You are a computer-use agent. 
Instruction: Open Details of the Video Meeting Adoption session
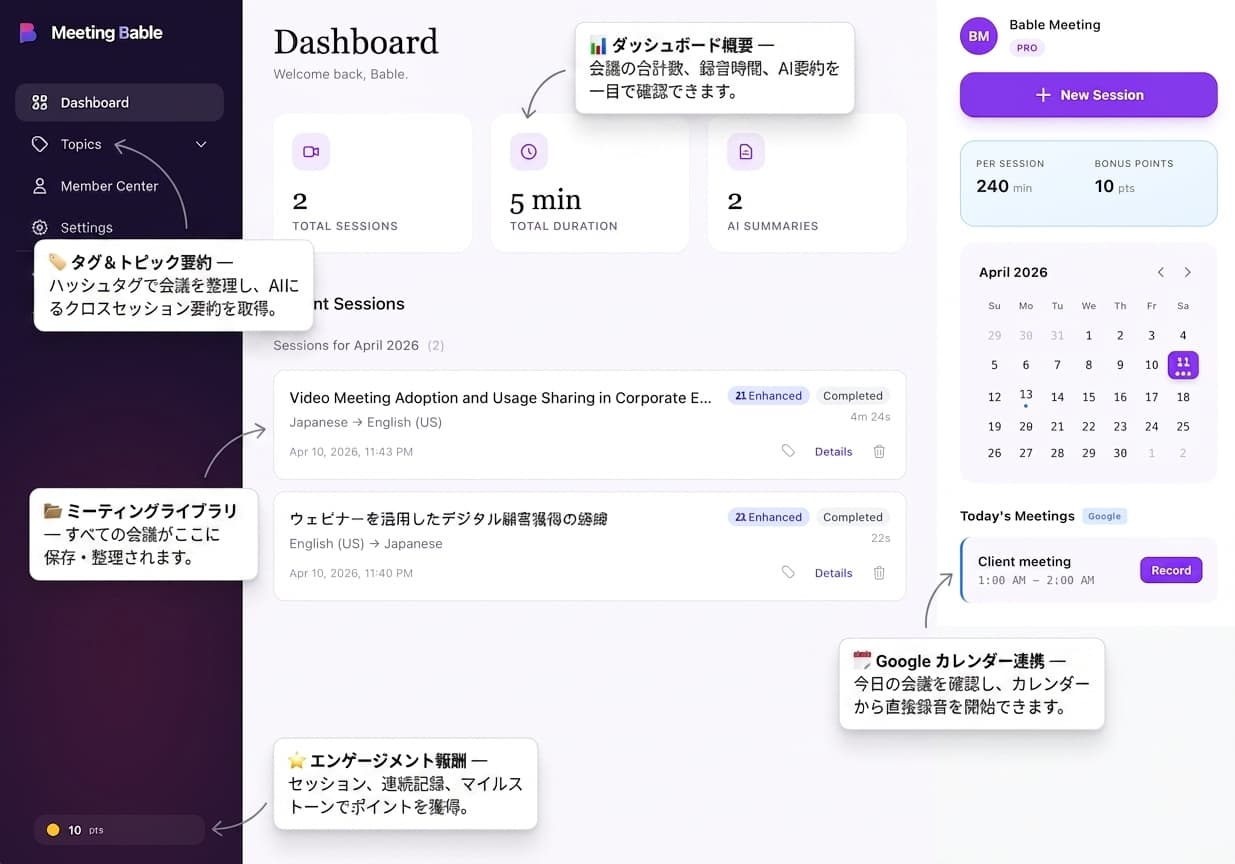click(833, 451)
